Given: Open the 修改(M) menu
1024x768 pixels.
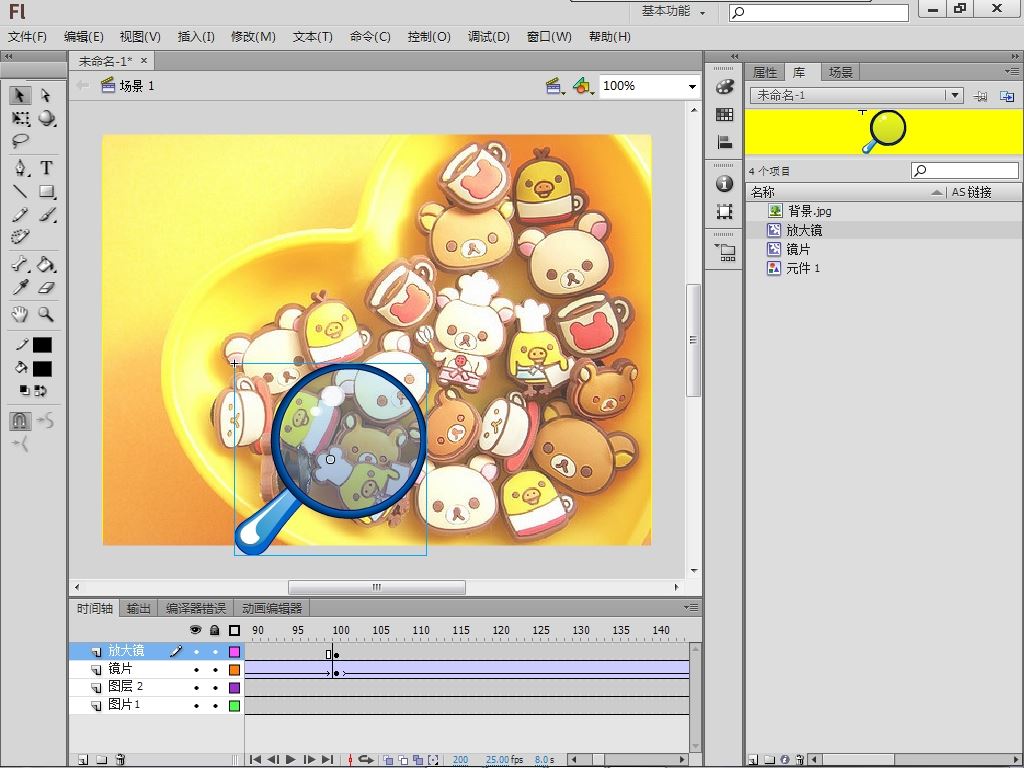Looking at the screenshot, I should point(253,37).
